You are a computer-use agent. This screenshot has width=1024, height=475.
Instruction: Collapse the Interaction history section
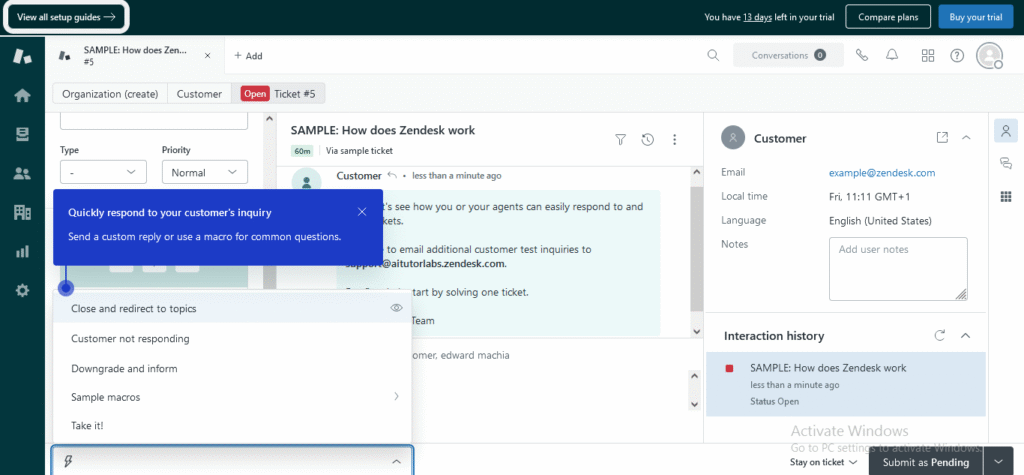click(966, 335)
